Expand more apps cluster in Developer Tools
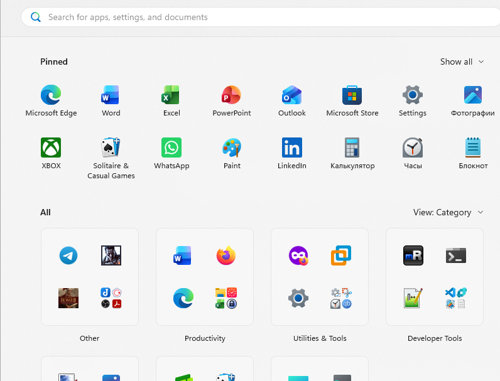Screen dimensions: 500x381 click(456, 298)
